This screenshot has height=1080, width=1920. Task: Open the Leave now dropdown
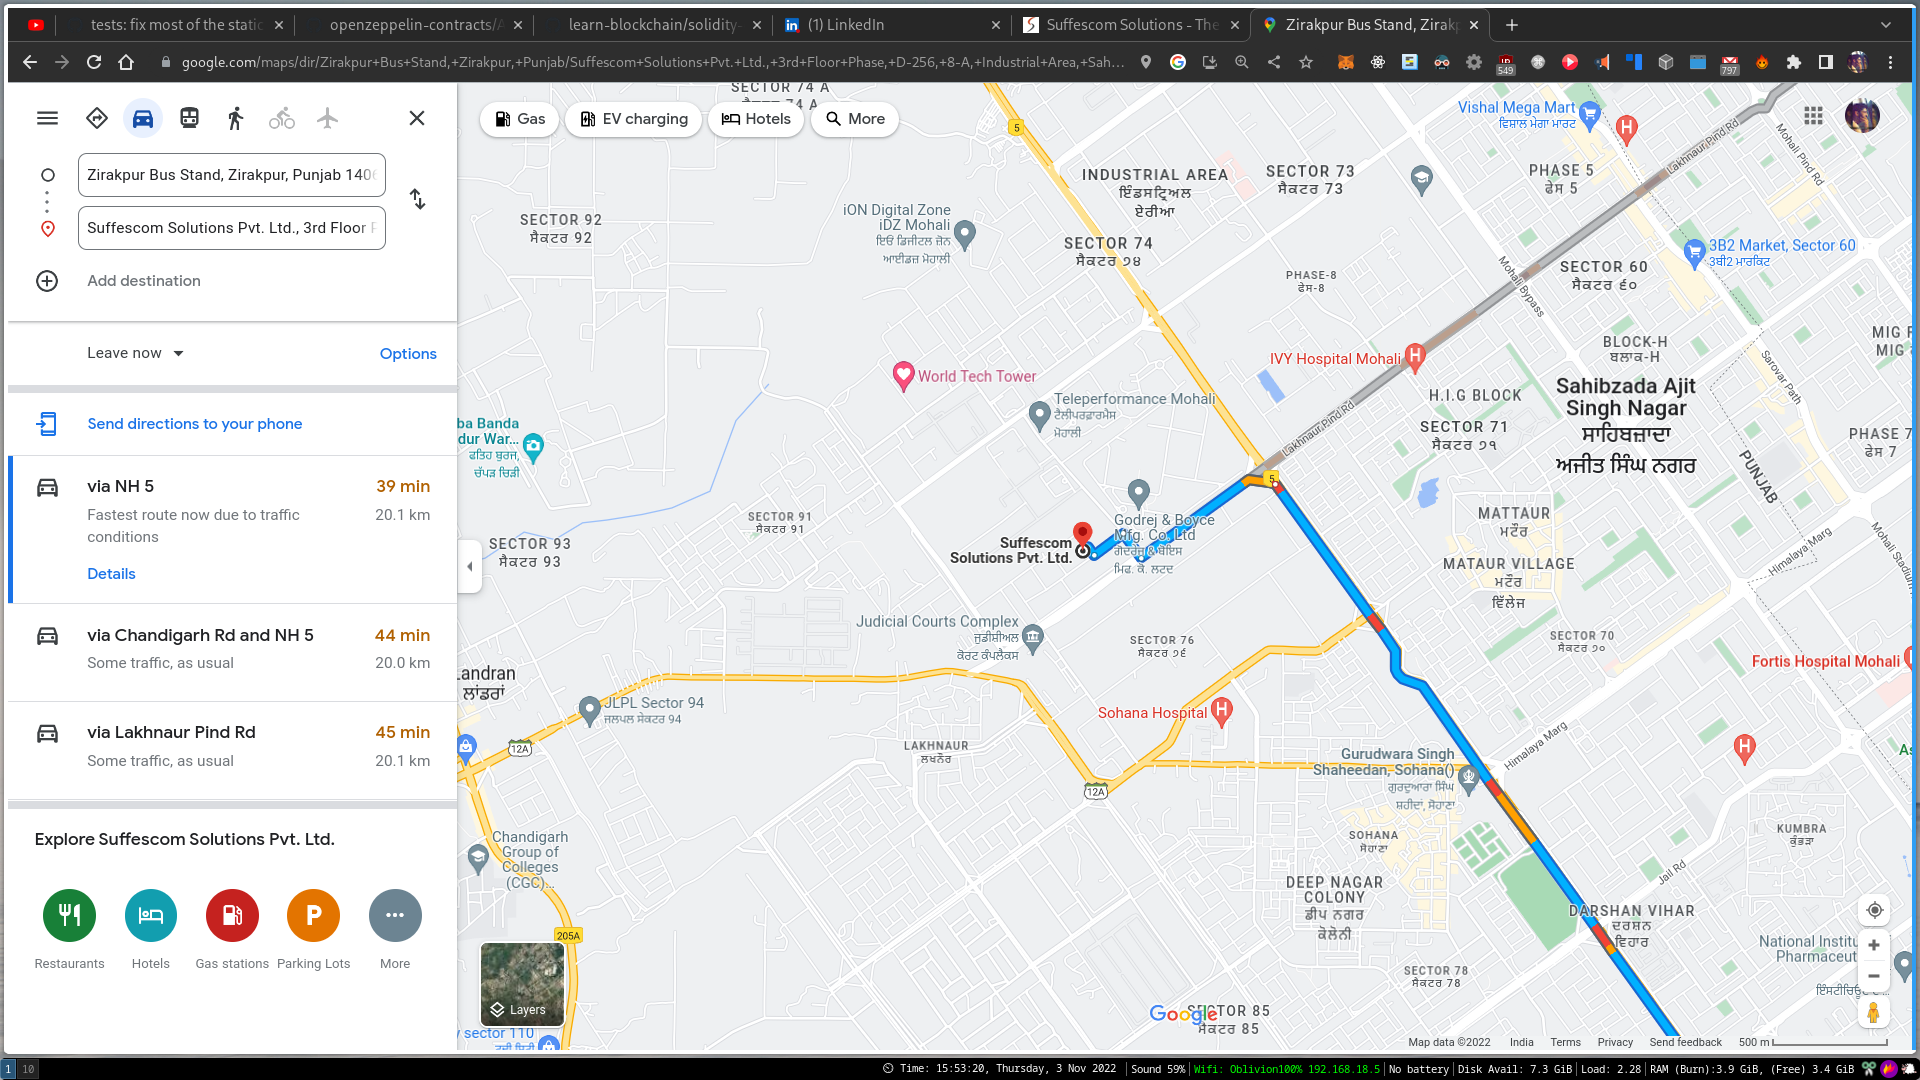pyautogui.click(x=135, y=353)
